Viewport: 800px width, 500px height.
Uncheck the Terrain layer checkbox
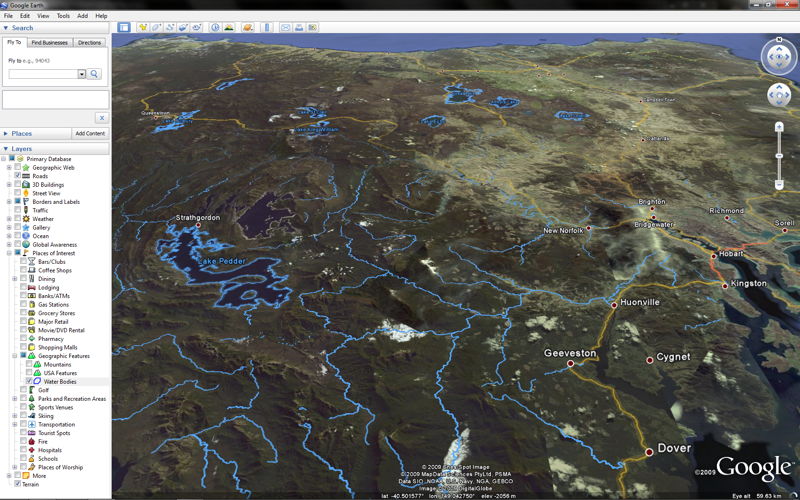(x=18, y=484)
